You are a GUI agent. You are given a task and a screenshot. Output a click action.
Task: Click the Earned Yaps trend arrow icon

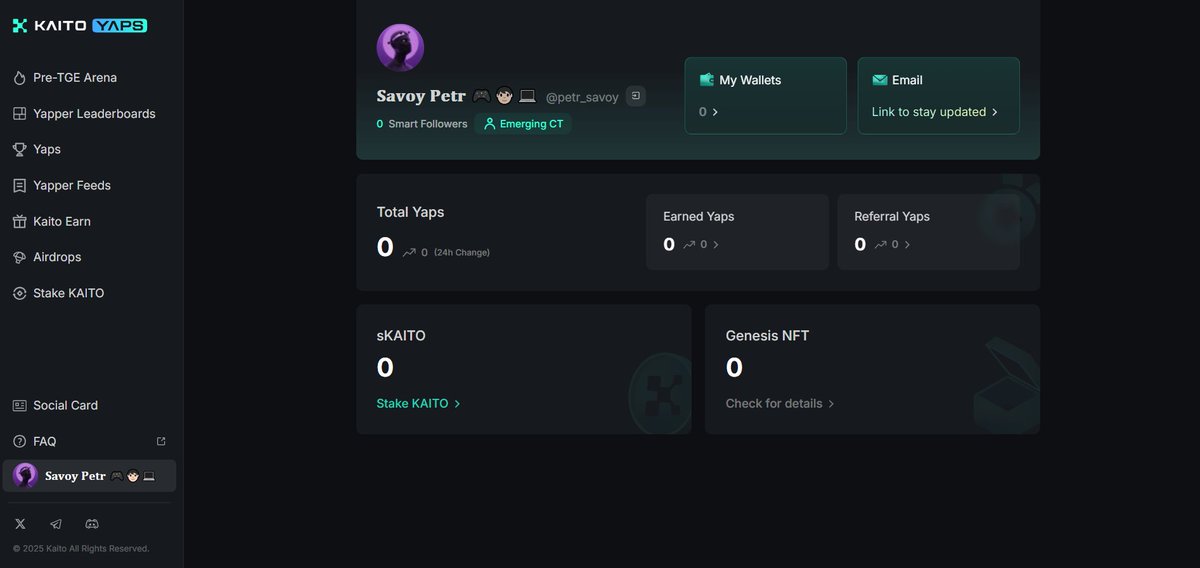point(689,244)
